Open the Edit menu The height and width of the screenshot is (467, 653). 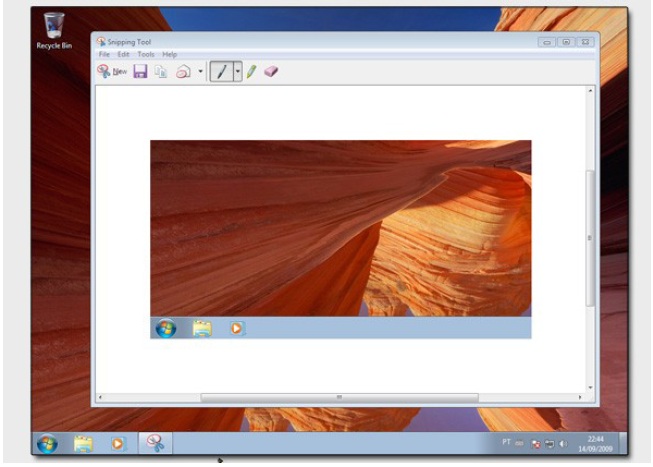(x=124, y=54)
